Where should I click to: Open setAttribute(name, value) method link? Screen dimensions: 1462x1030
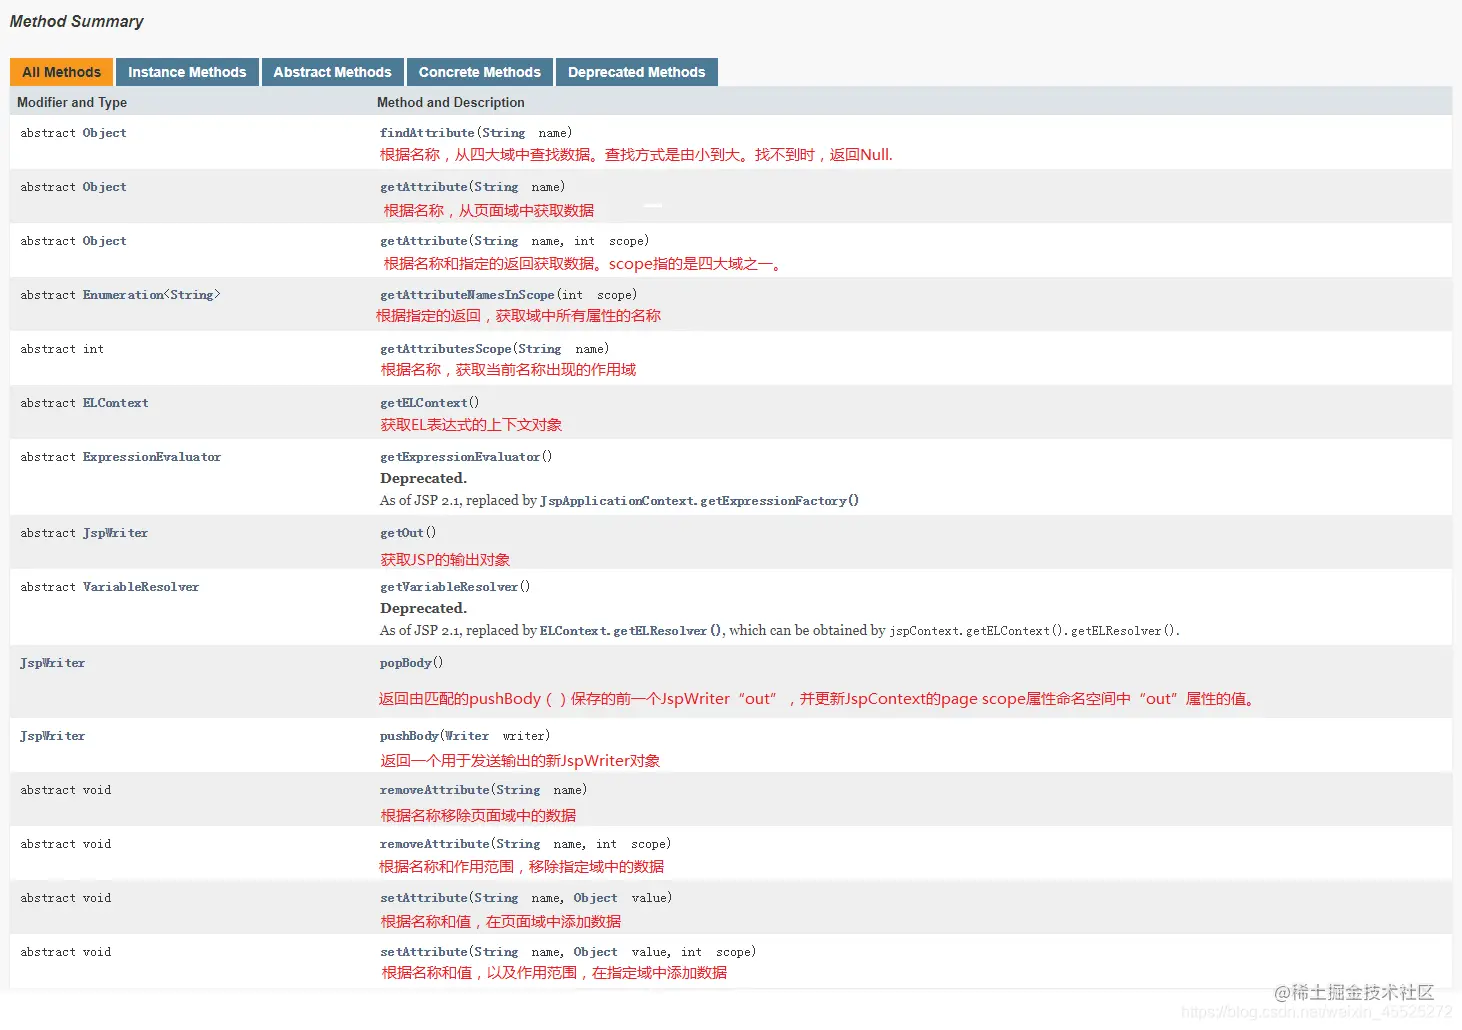(424, 898)
